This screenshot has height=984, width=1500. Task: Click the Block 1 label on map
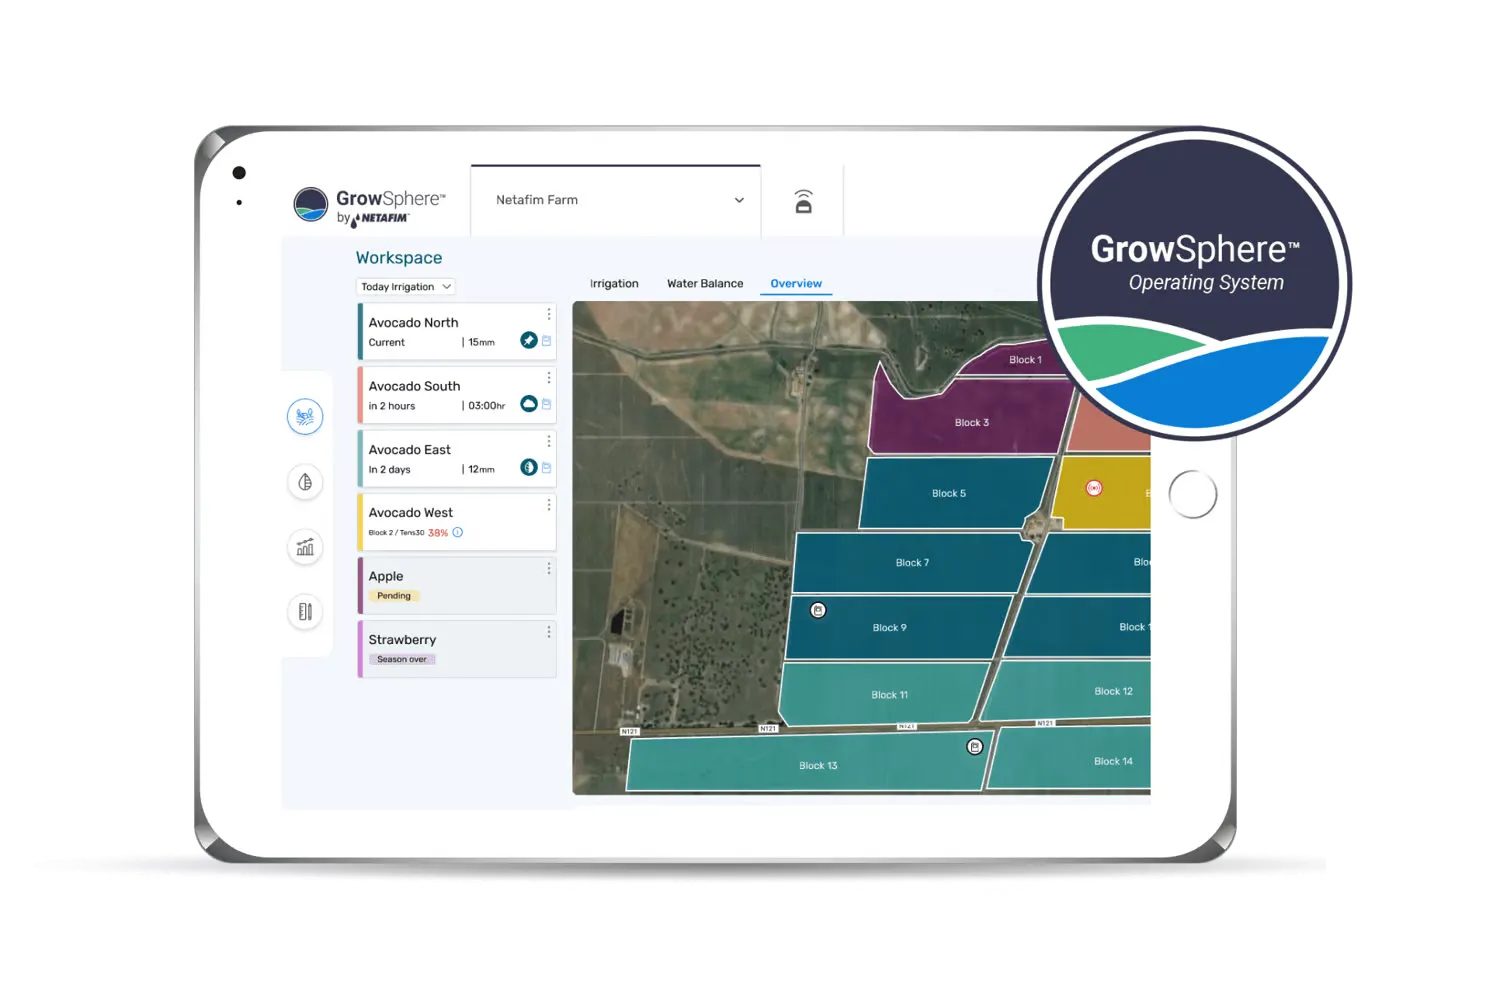tap(1025, 360)
